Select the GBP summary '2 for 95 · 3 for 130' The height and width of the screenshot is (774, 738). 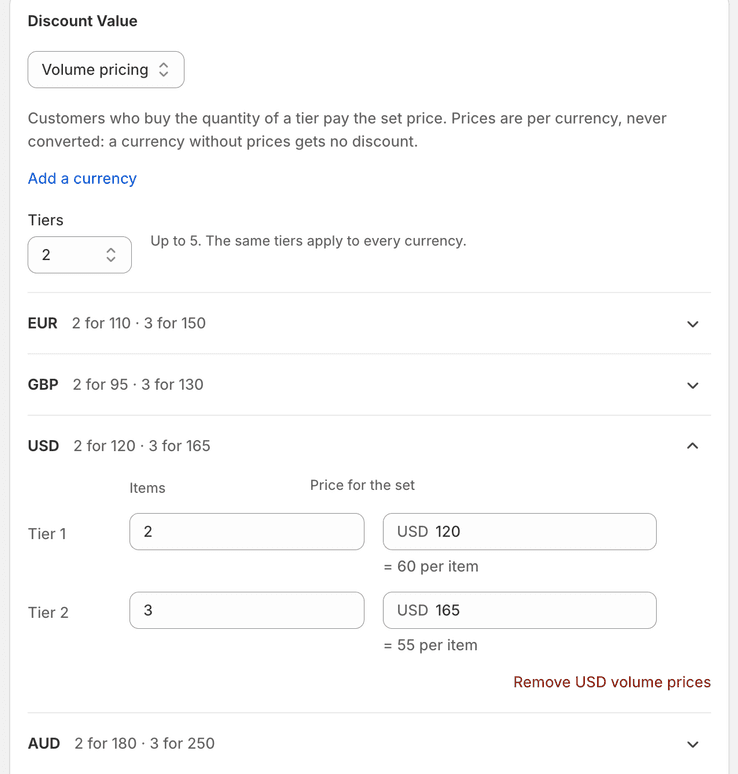138,385
